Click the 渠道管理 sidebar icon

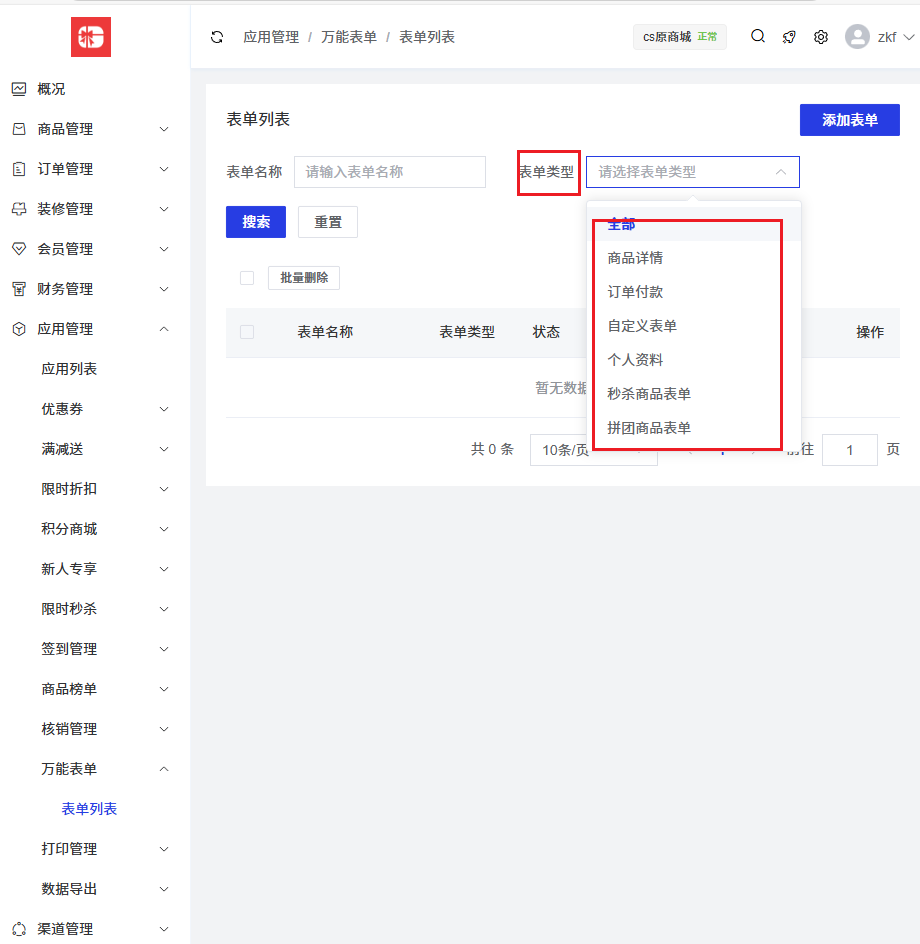(19, 929)
